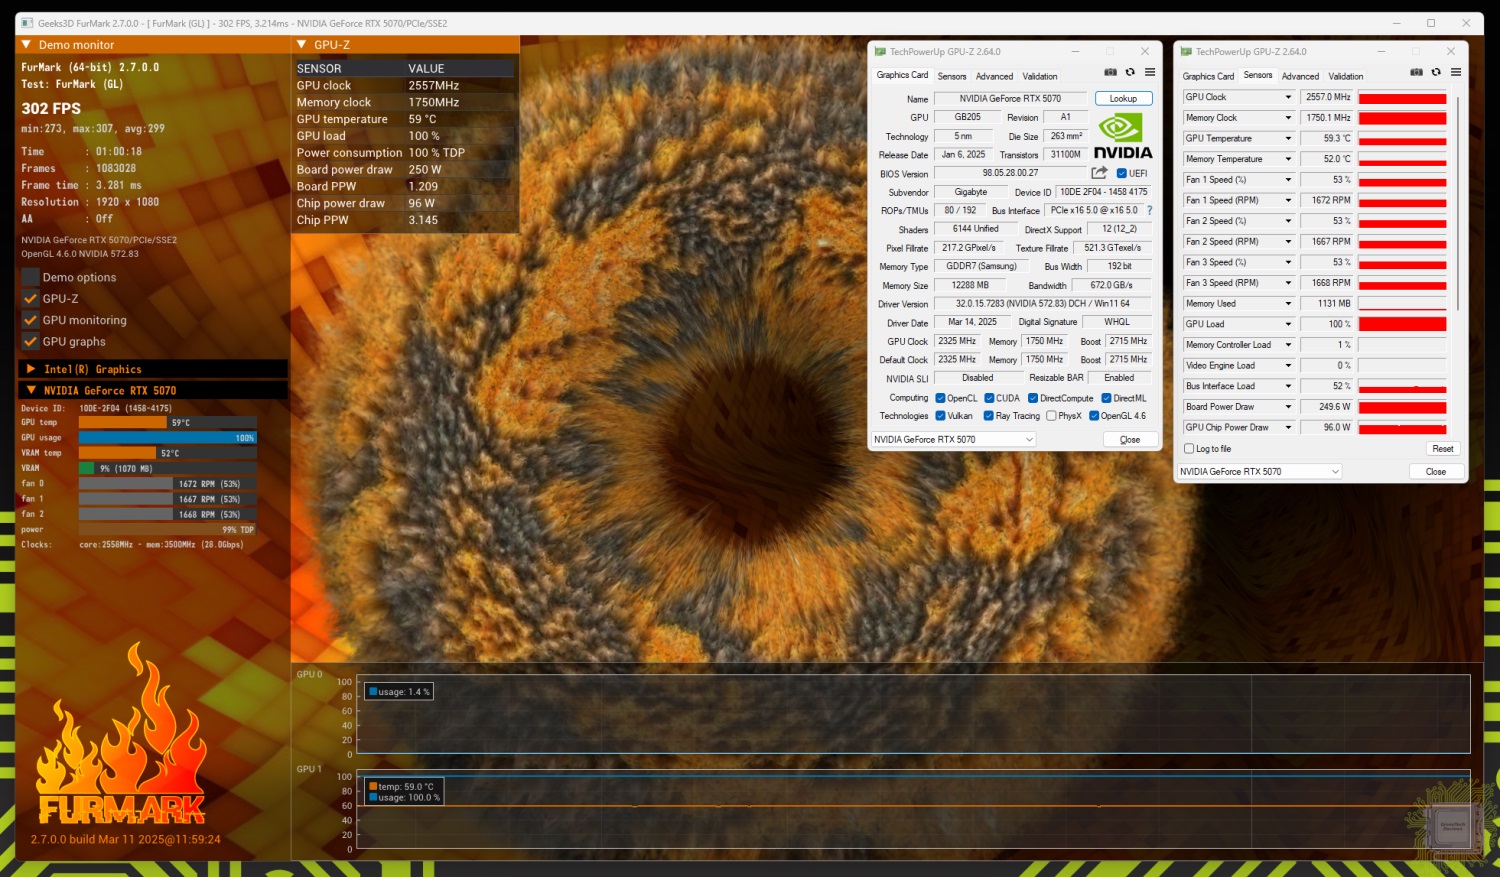Click the GPU Load red sensor graph
Screen dimensions: 1500x877
[1402, 324]
